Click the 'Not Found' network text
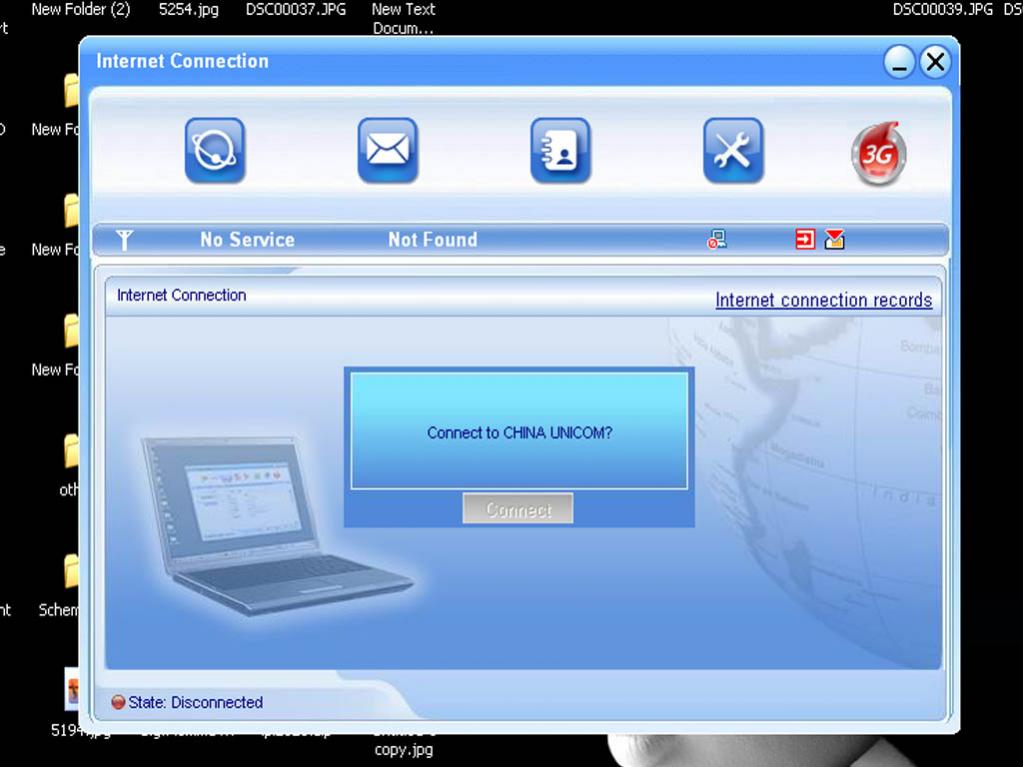Screen dimensions: 1023x767 (433, 240)
